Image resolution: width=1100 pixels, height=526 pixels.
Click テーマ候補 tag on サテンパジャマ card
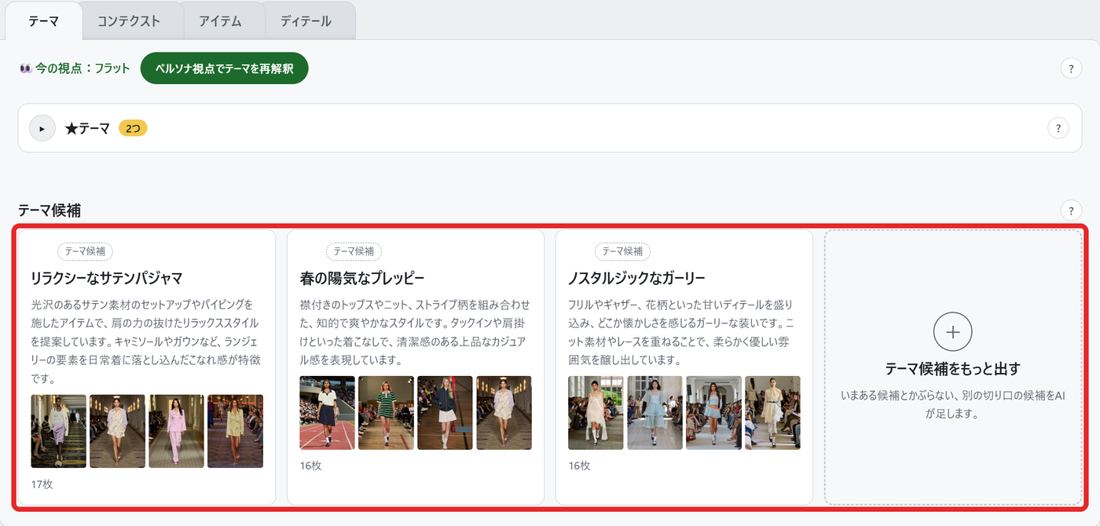pyautogui.click(x=85, y=251)
